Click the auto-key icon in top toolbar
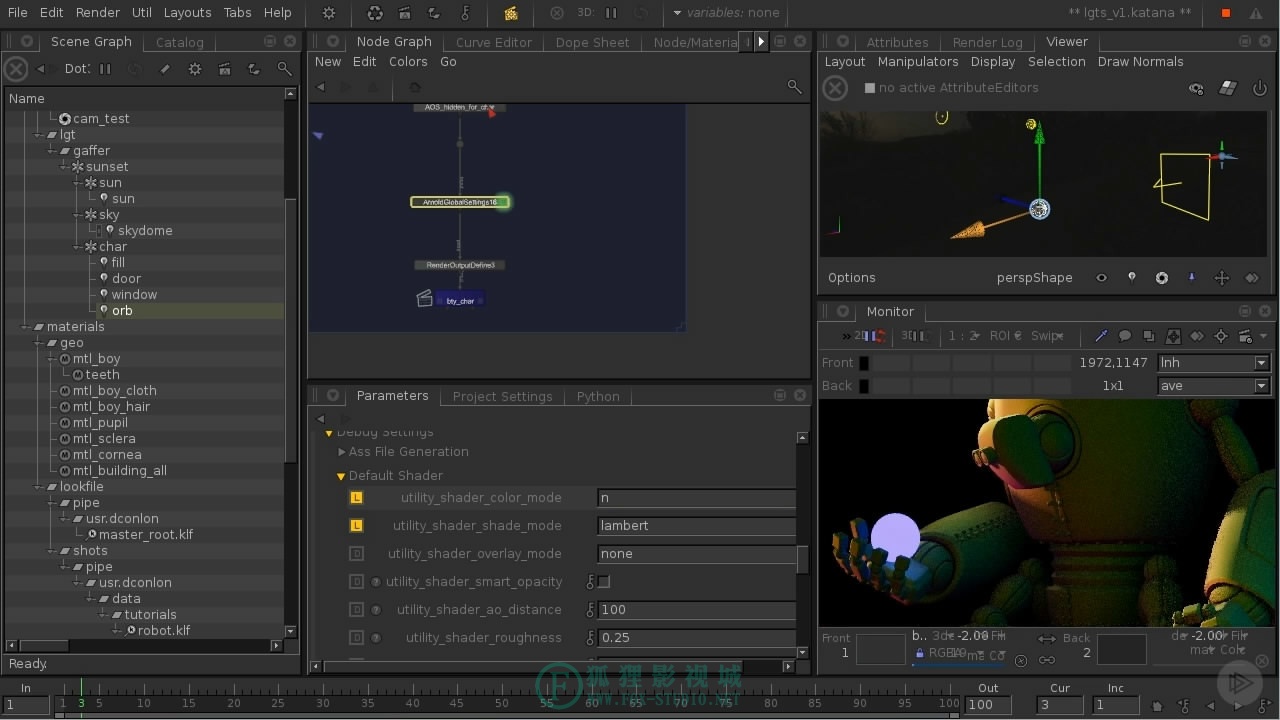Viewport: 1280px width, 720px height. point(465,13)
